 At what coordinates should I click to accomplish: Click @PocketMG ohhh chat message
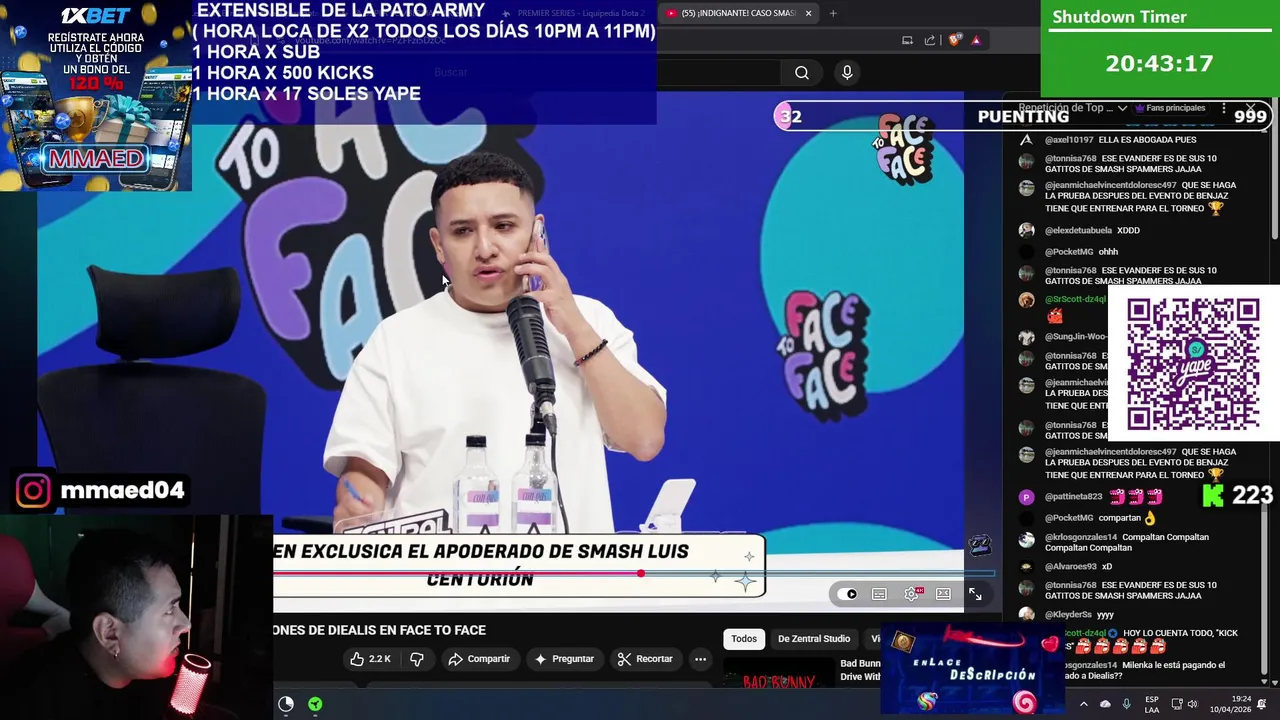[x=1081, y=252]
